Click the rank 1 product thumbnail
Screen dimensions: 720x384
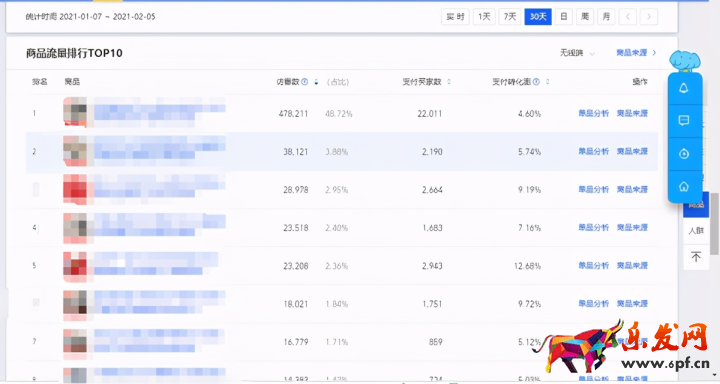[75, 113]
